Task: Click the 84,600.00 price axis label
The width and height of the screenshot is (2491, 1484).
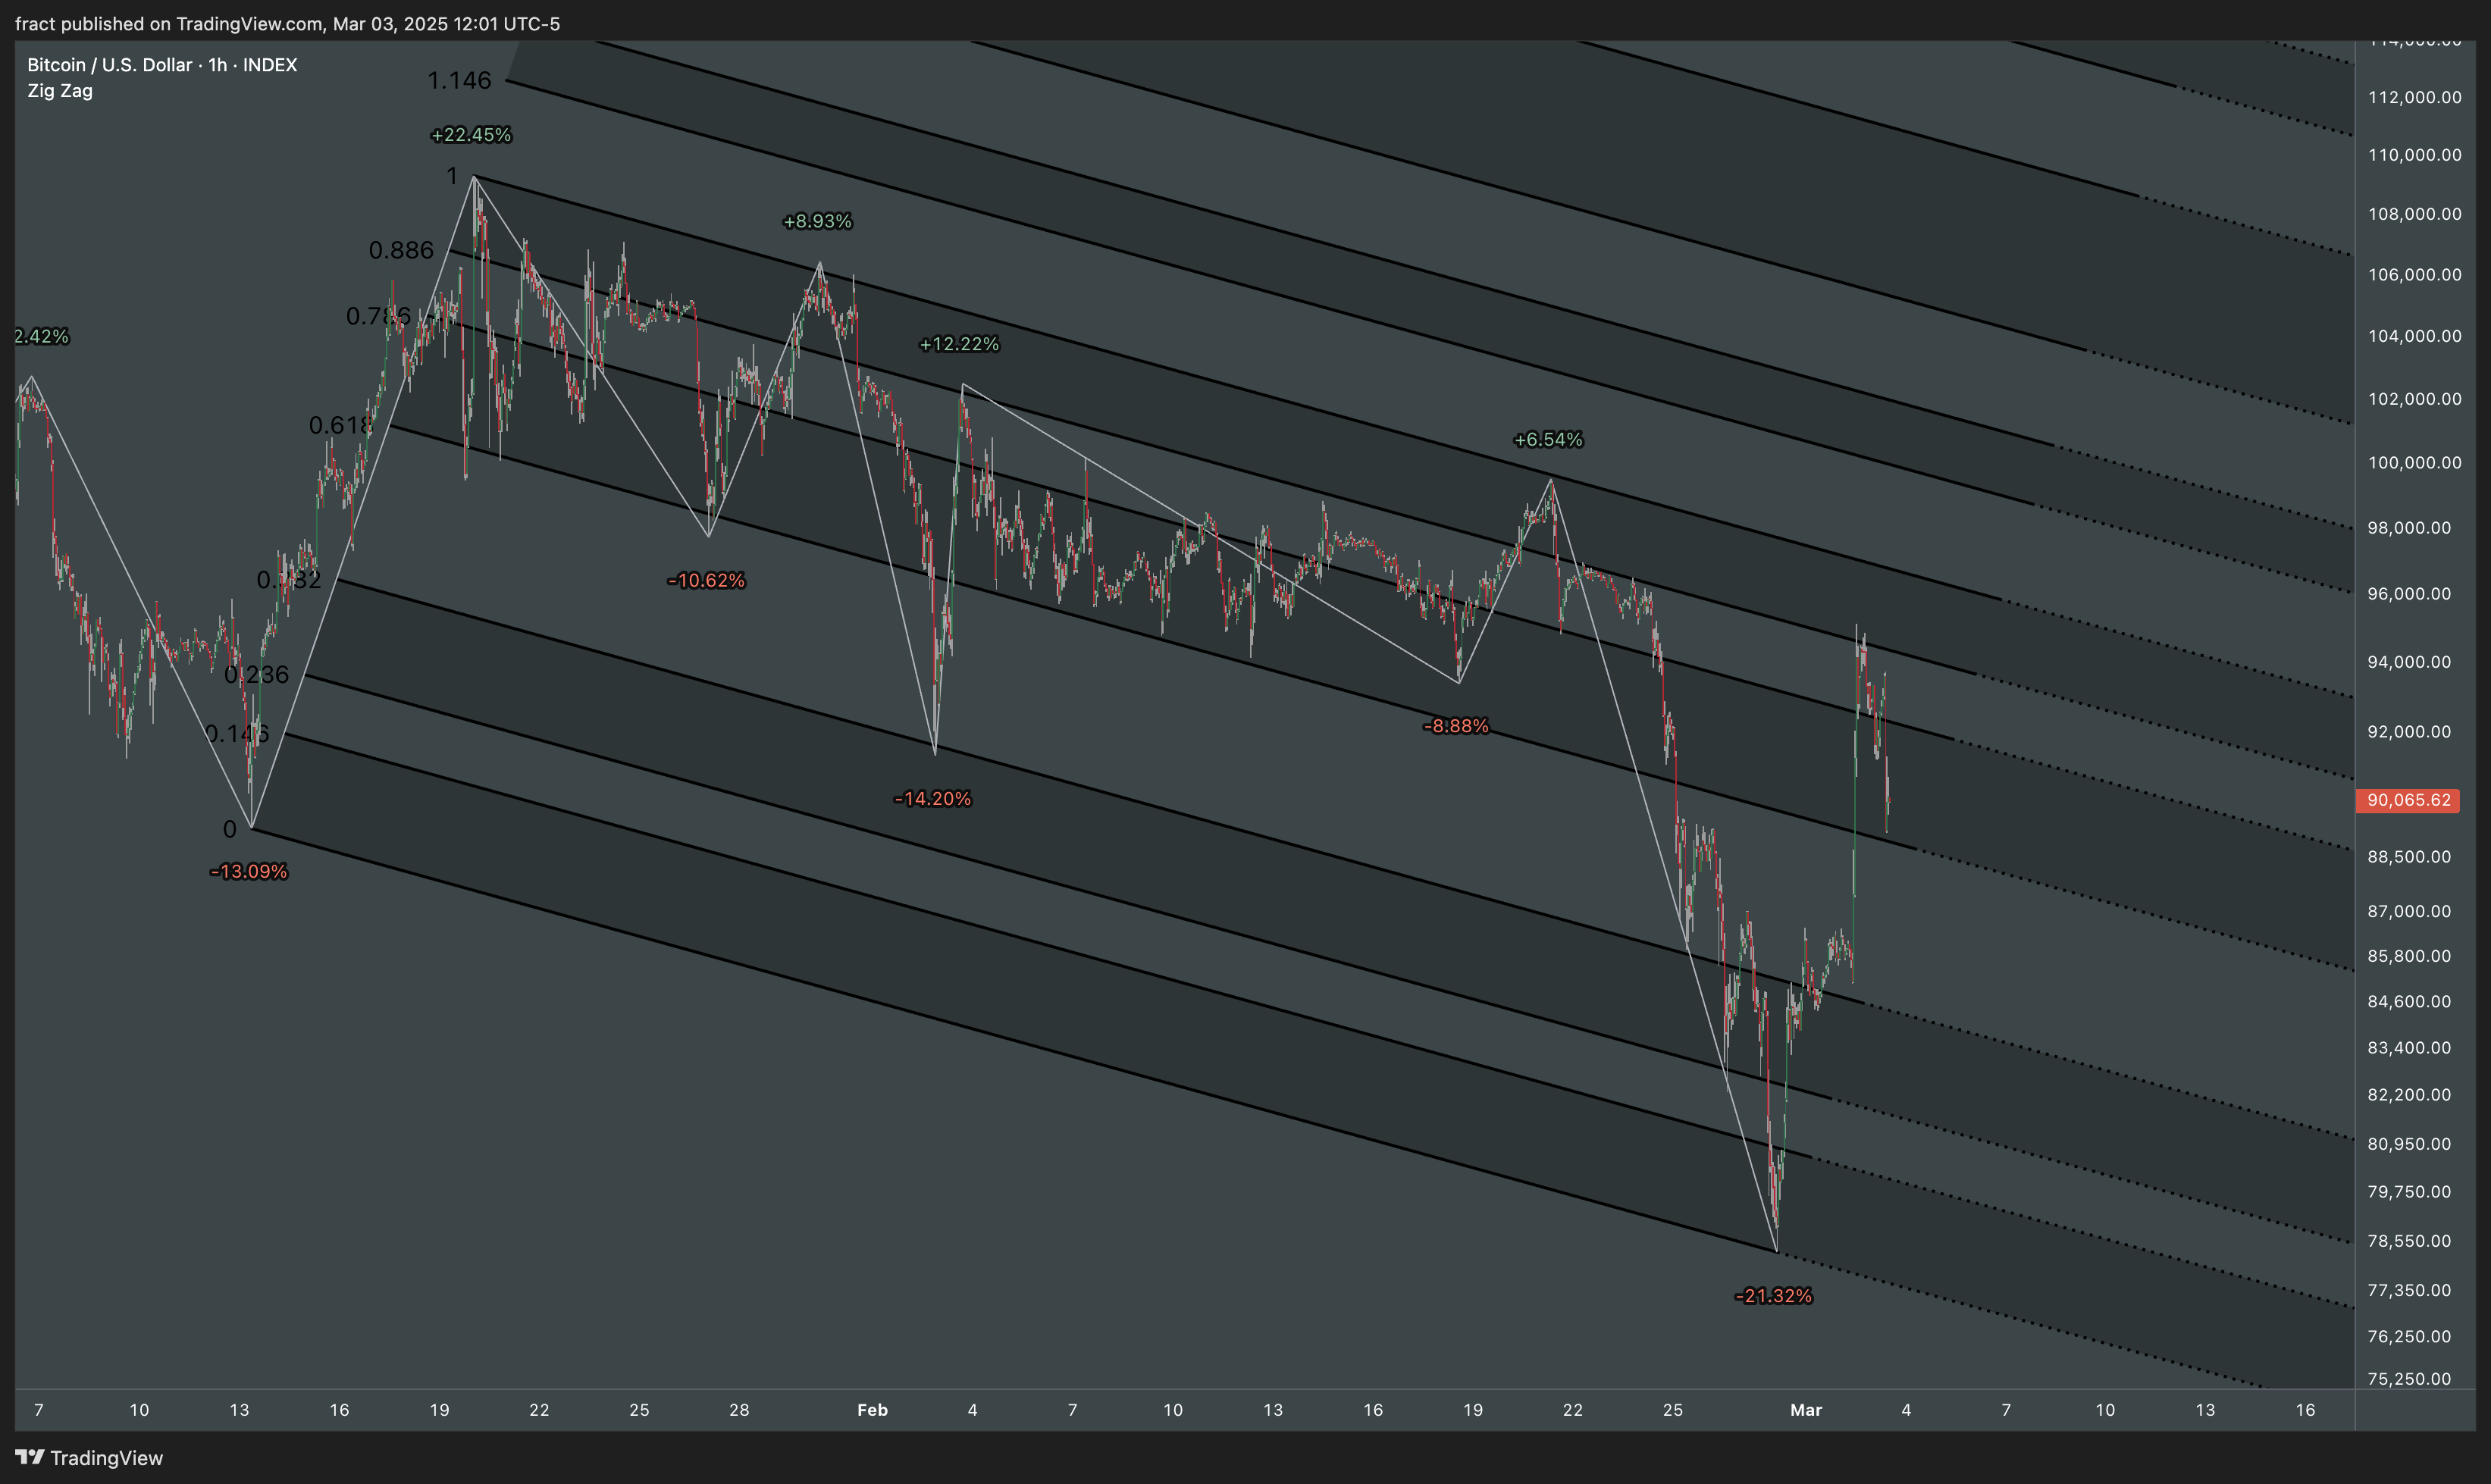Action: (2410, 1001)
